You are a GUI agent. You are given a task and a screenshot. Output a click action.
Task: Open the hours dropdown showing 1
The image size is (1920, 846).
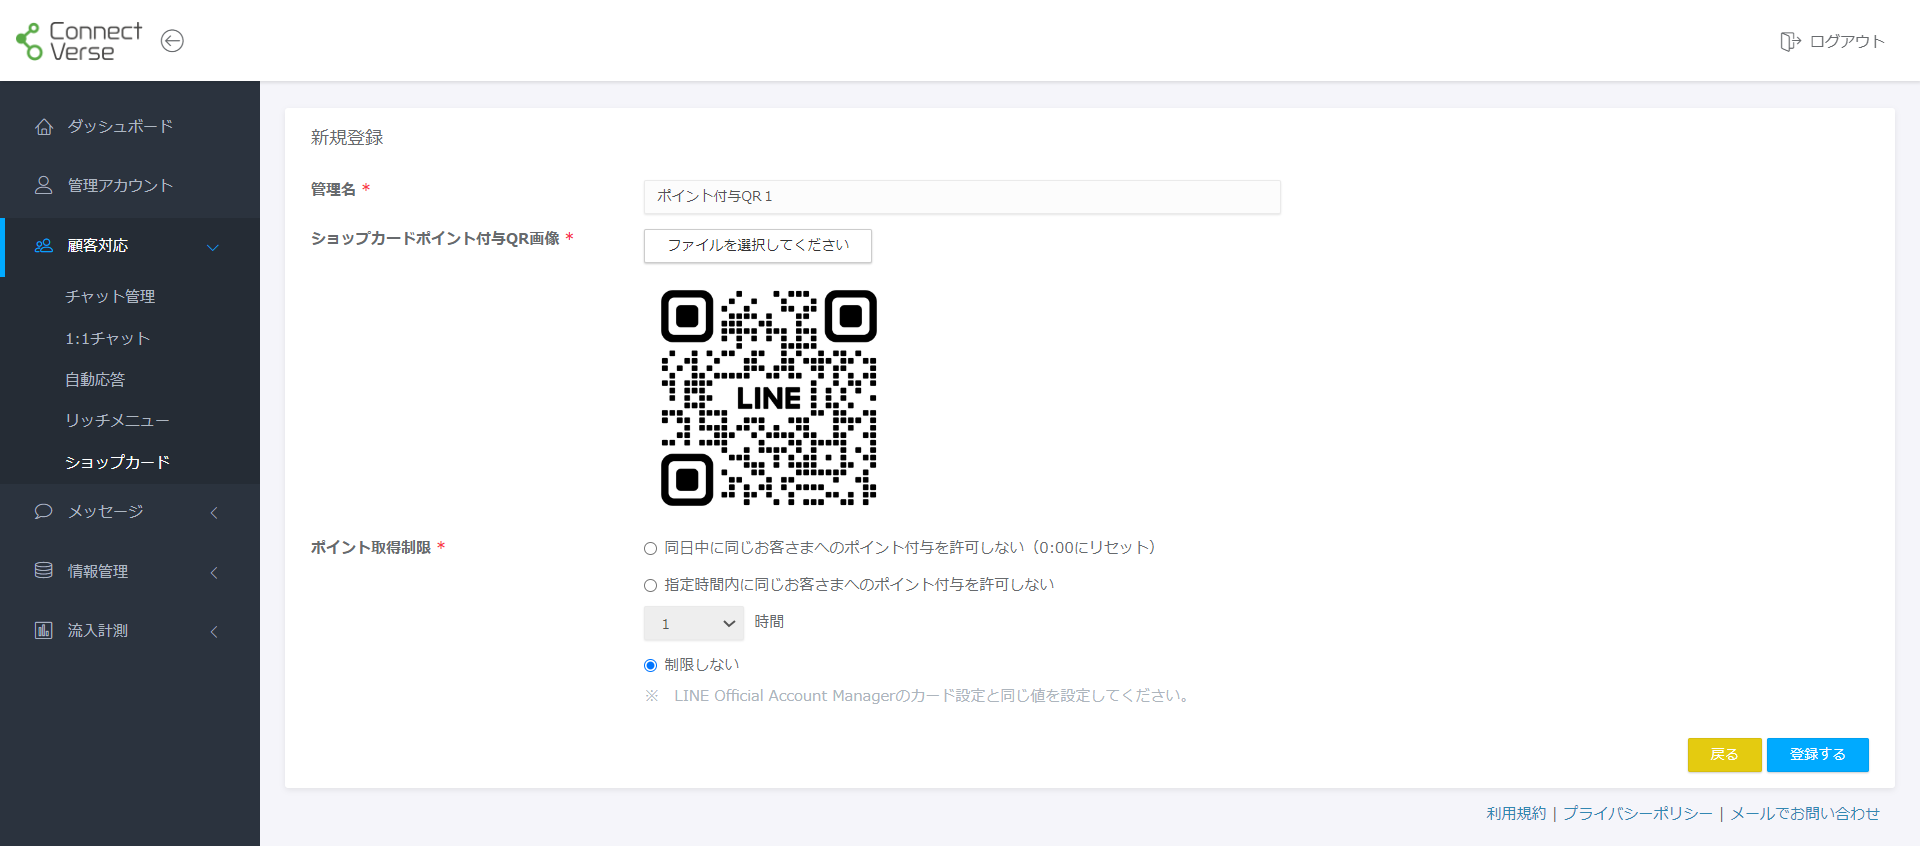click(694, 623)
